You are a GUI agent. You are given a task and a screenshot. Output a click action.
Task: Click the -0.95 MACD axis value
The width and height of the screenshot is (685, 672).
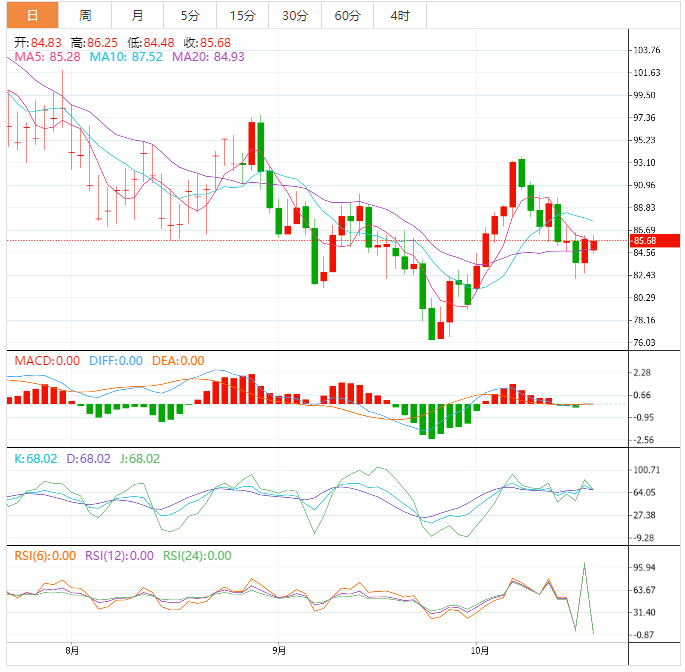pyautogui.click(x=643, y=418)
